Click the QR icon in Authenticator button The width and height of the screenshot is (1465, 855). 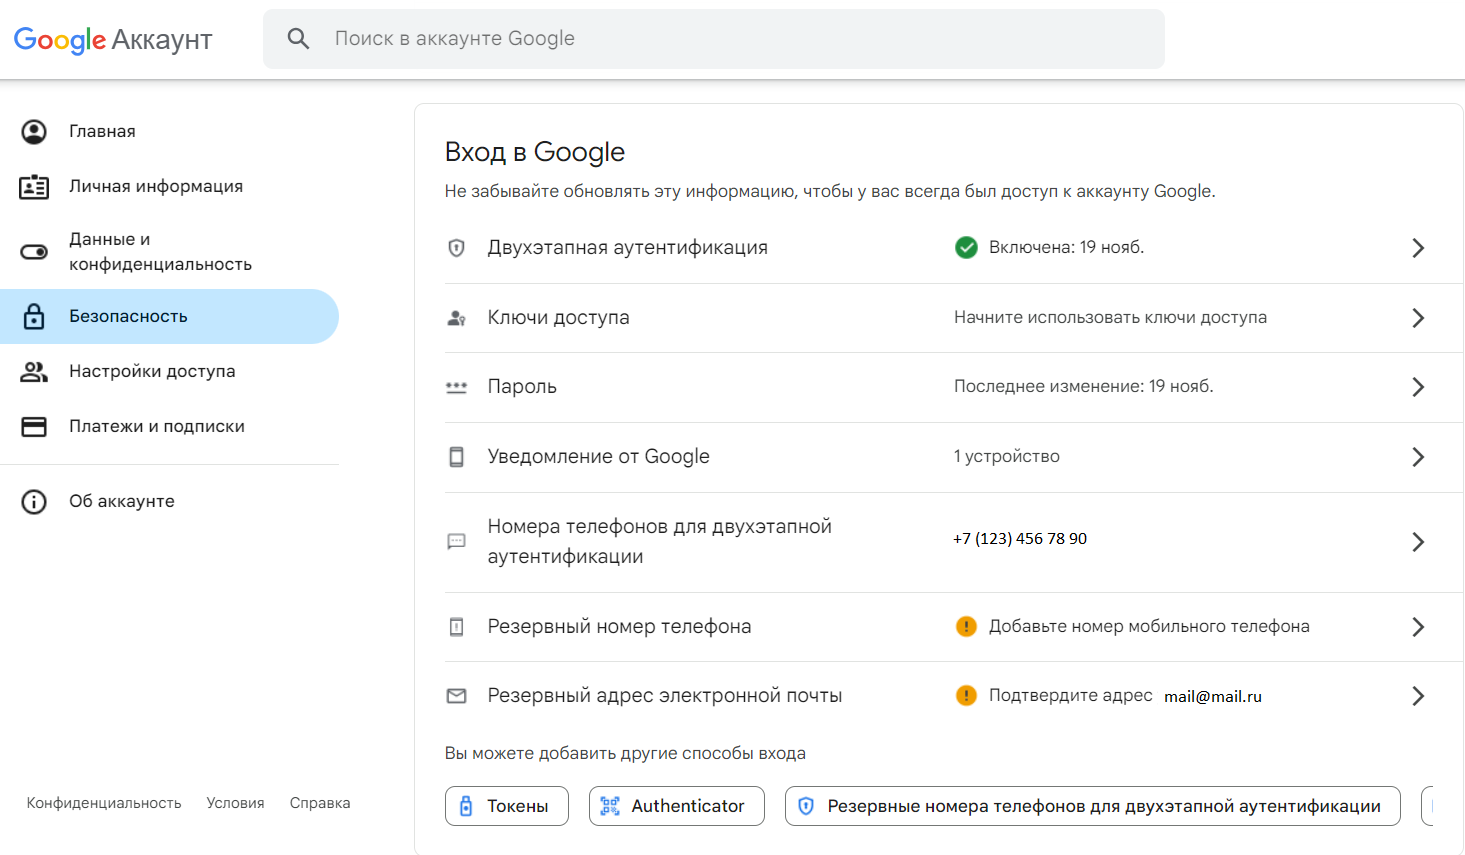[610, 806]
